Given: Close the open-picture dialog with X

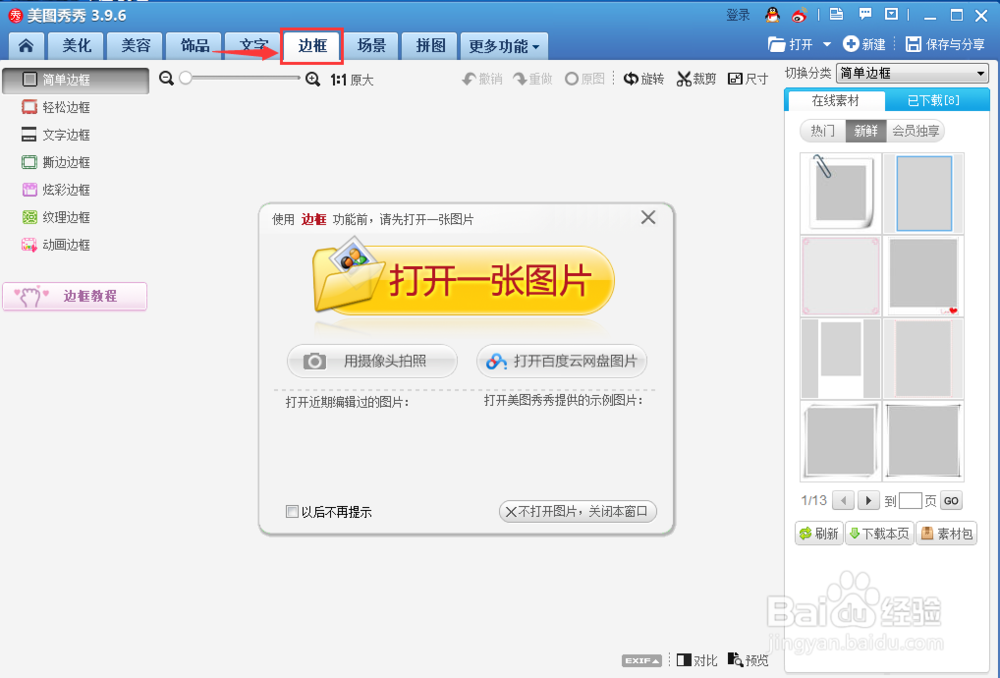Looking at the screenshot, I should pyautogui.click(x=648, y=217).
